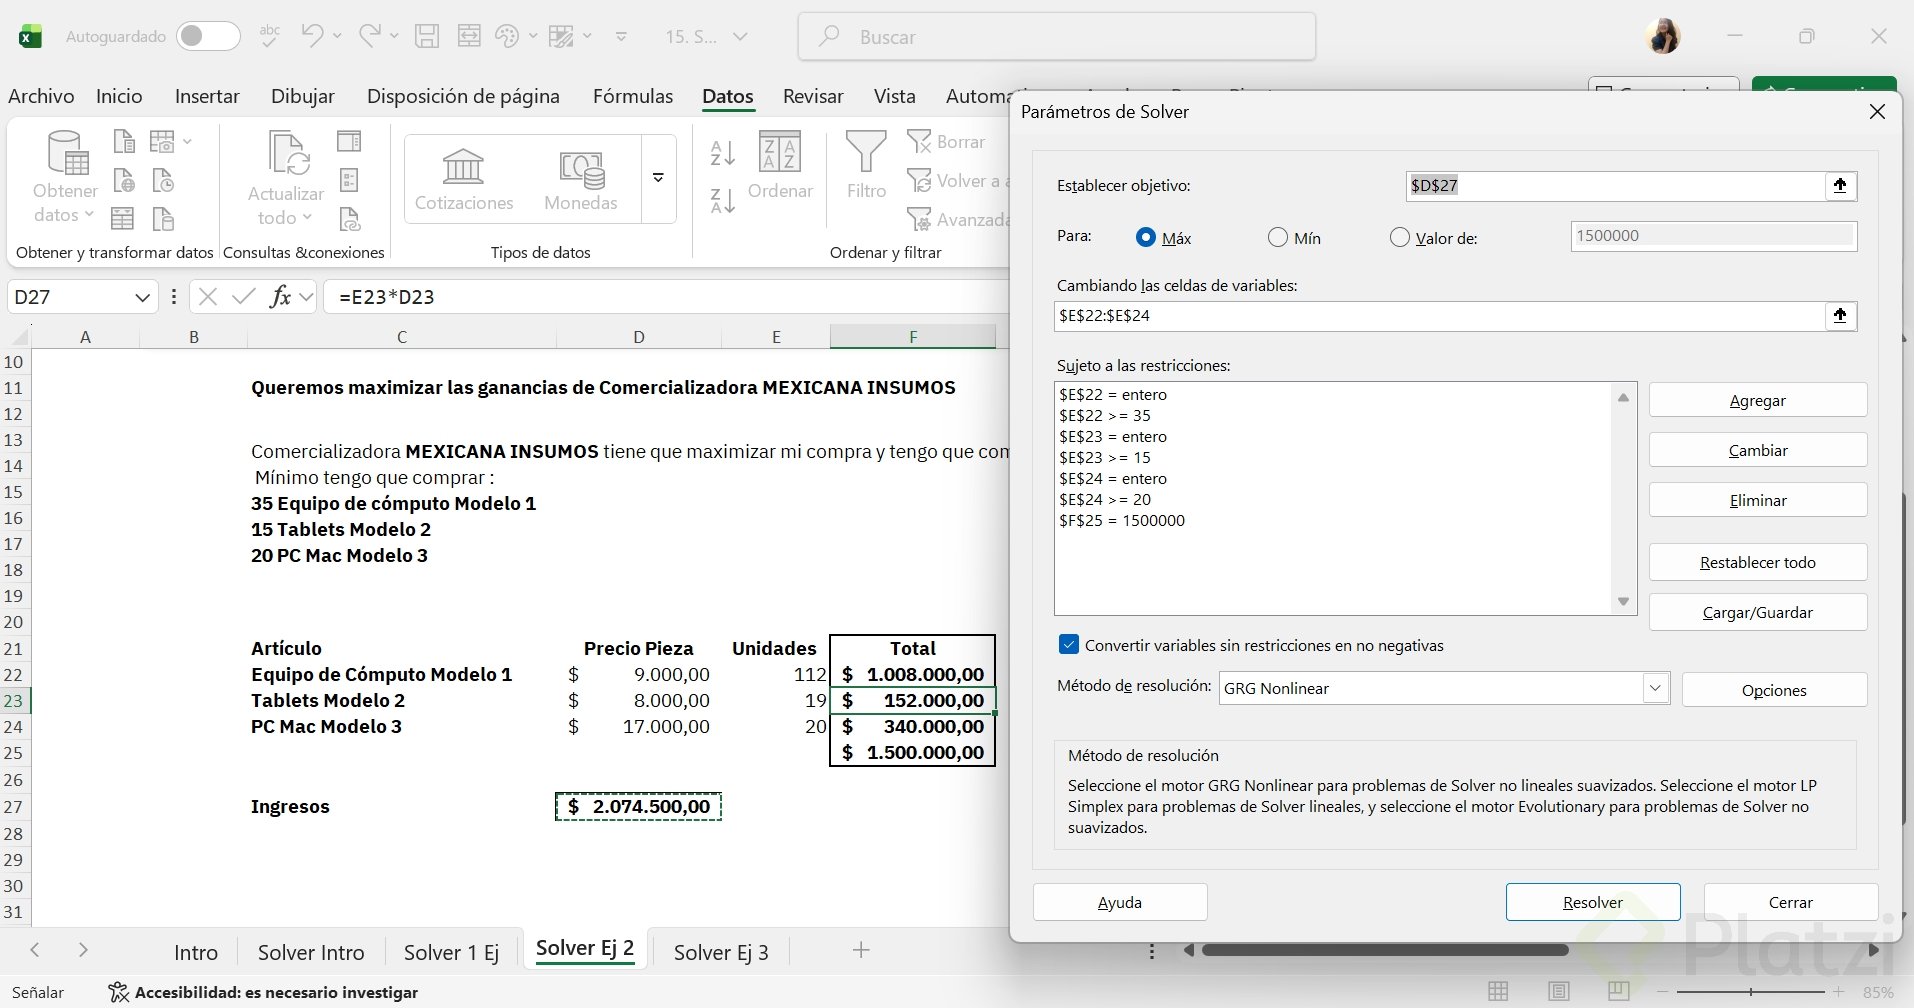Click the zoom slider in status bar

click(x=1750, y=992)
